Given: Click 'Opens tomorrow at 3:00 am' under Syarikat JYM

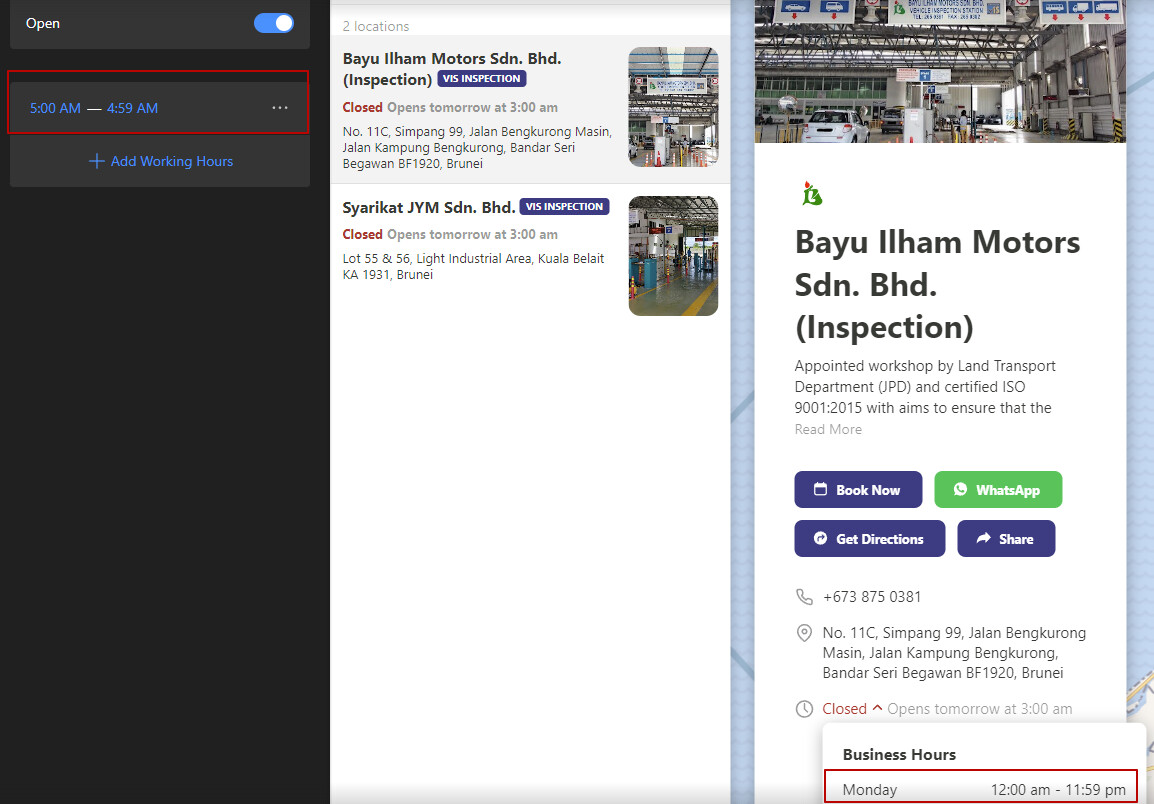Looking at the screenshot, I should pos(472,235).
